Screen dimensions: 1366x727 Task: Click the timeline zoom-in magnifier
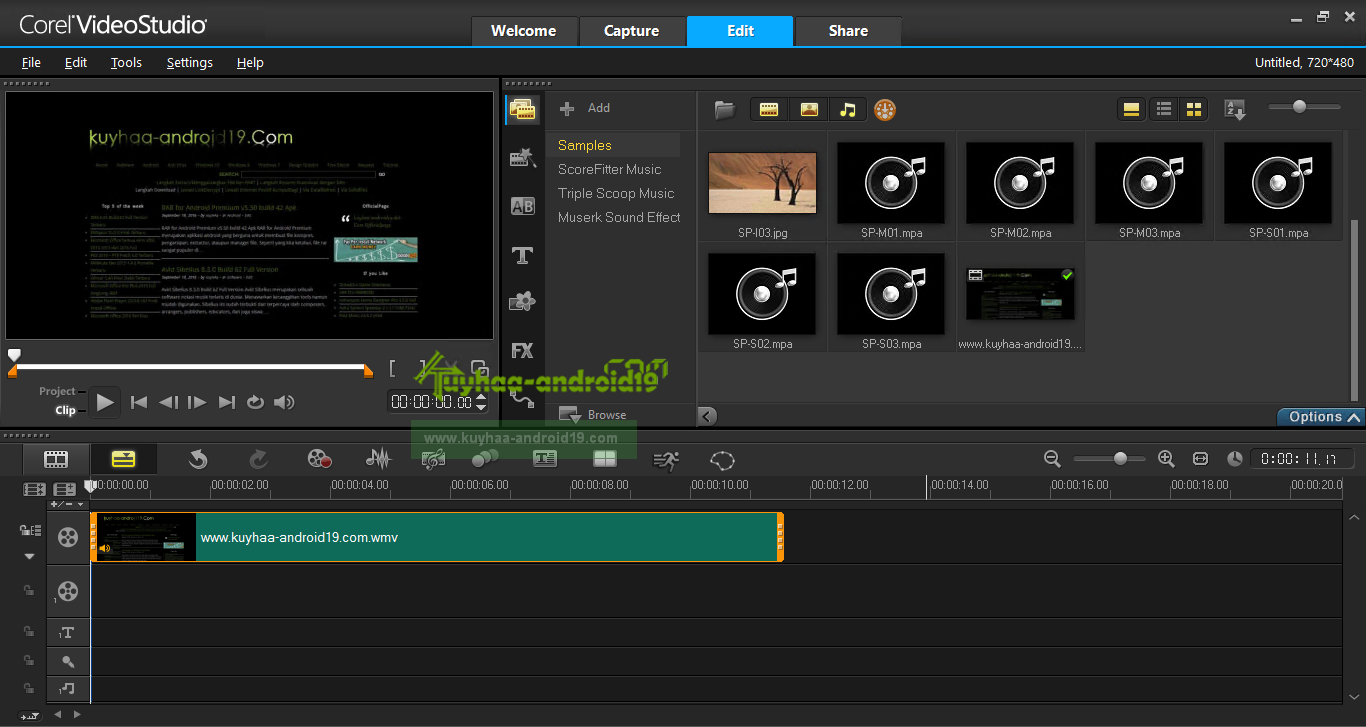pos(1166,458)
